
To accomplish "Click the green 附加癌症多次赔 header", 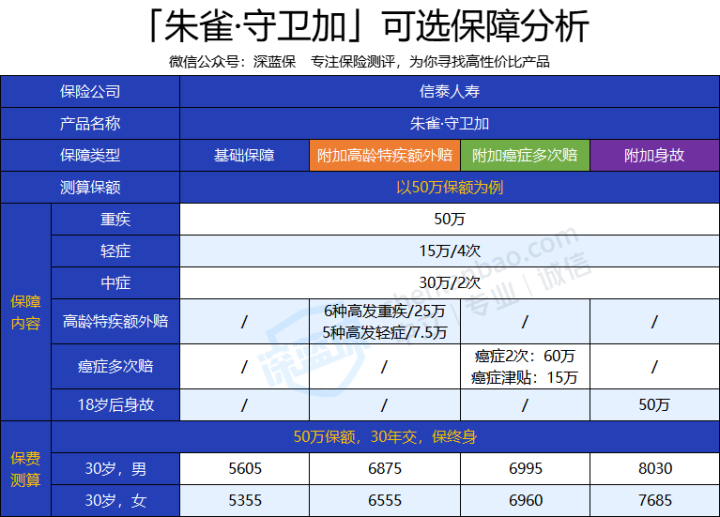I will tap(525, 156).
